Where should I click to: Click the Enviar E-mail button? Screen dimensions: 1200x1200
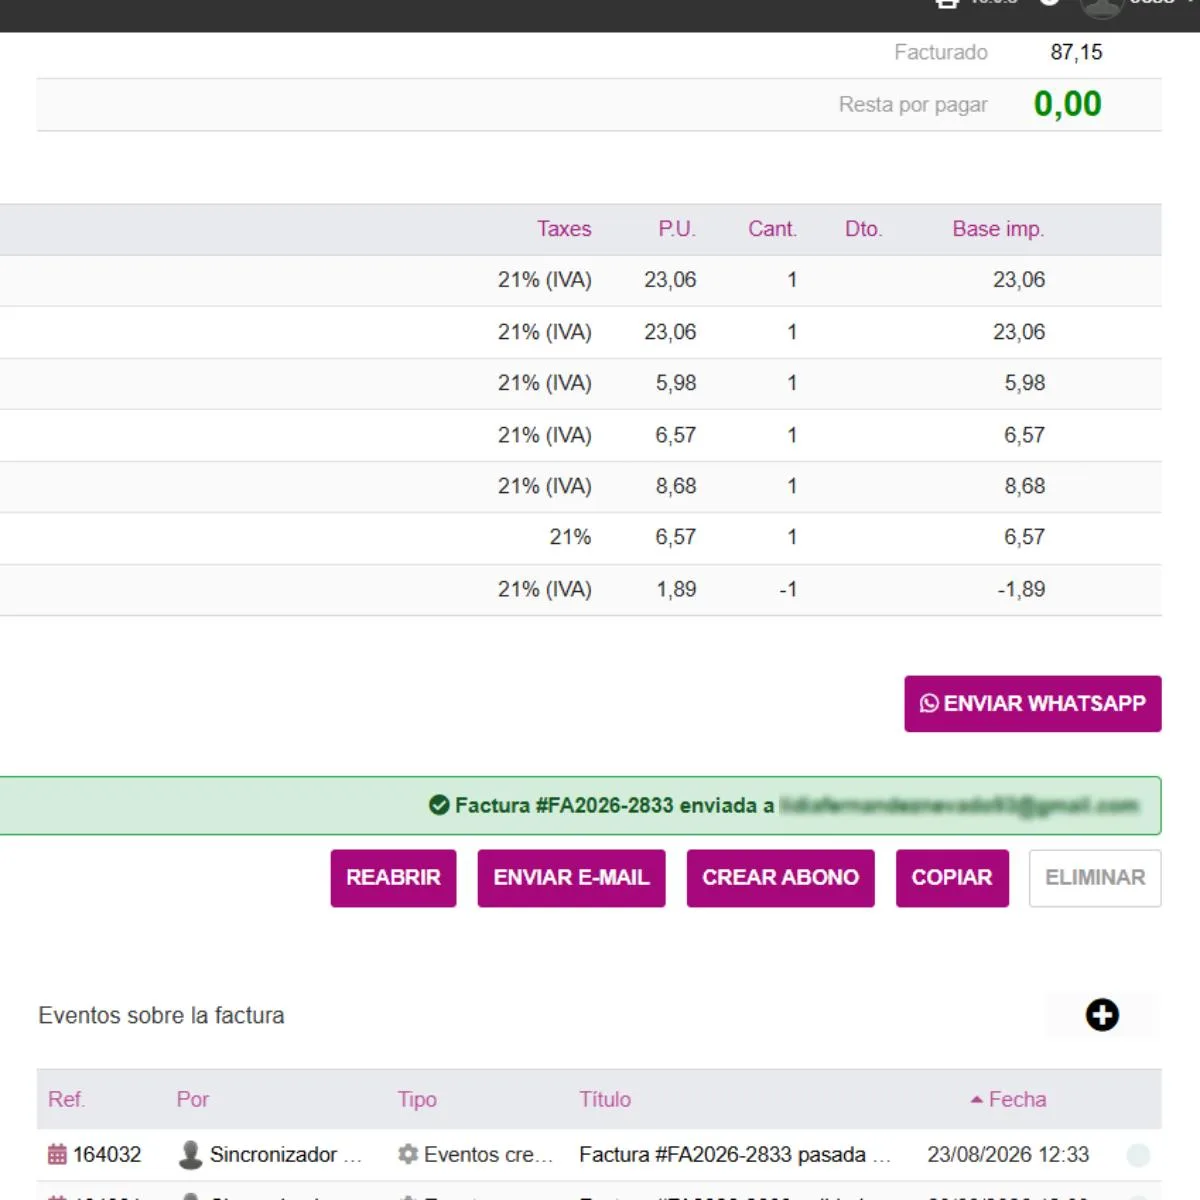tap(571, 878)
